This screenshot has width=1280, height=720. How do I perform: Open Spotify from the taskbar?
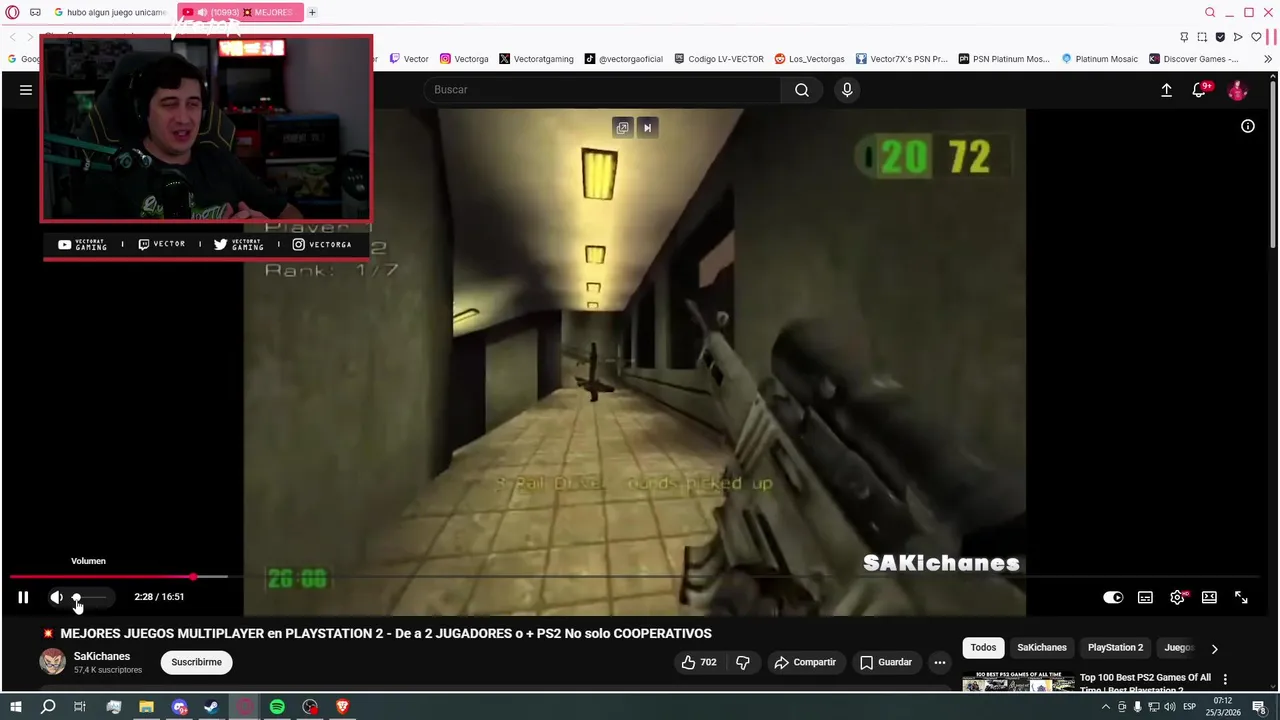pos(277,707)
